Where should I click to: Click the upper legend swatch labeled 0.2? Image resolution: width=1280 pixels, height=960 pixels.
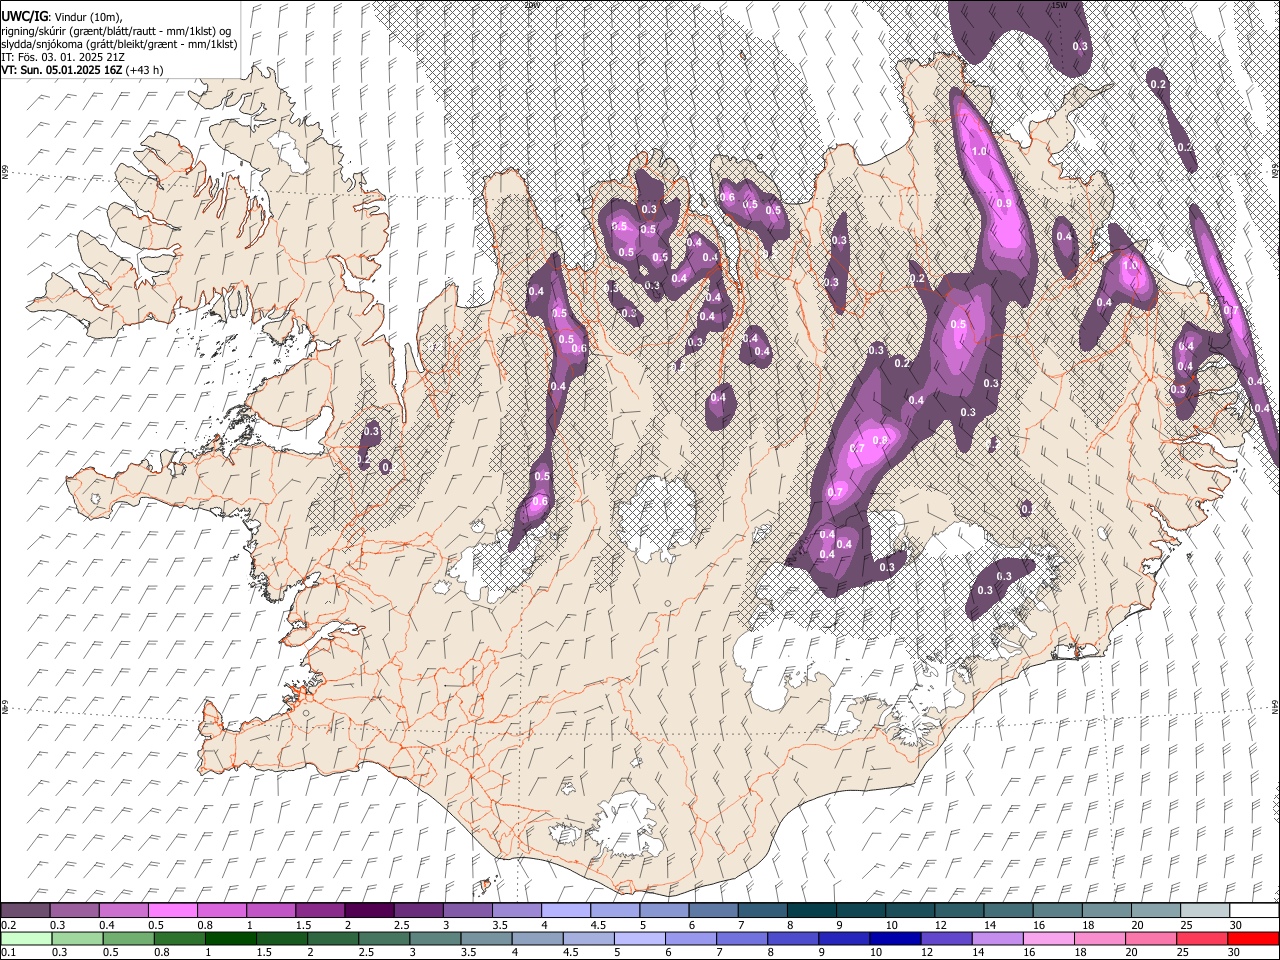[25, 911]
